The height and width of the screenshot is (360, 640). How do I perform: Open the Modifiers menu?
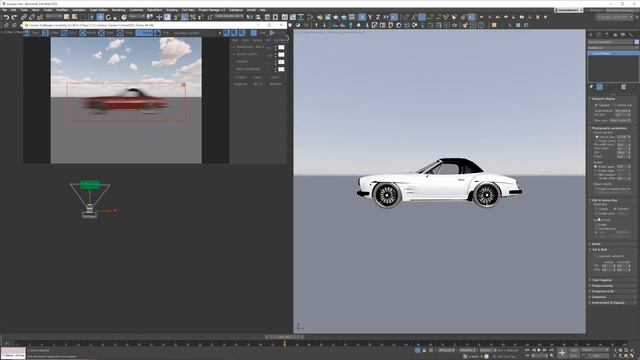(62, 10)
